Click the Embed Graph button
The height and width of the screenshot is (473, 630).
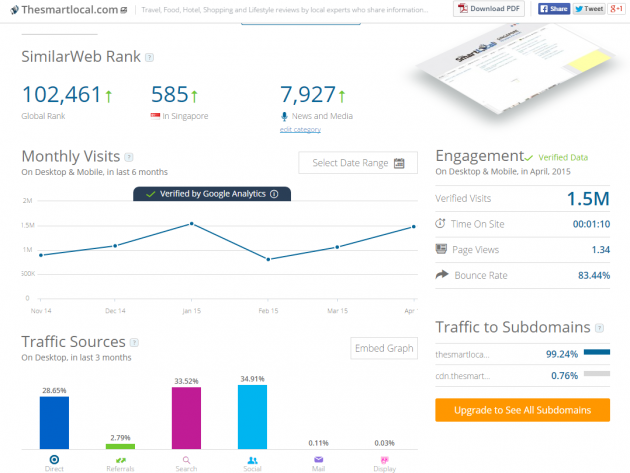click(385, 348)
